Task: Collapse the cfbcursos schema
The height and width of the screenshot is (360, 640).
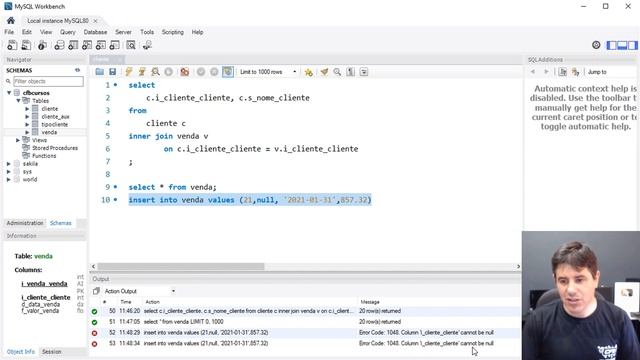Action: [9, 93]
